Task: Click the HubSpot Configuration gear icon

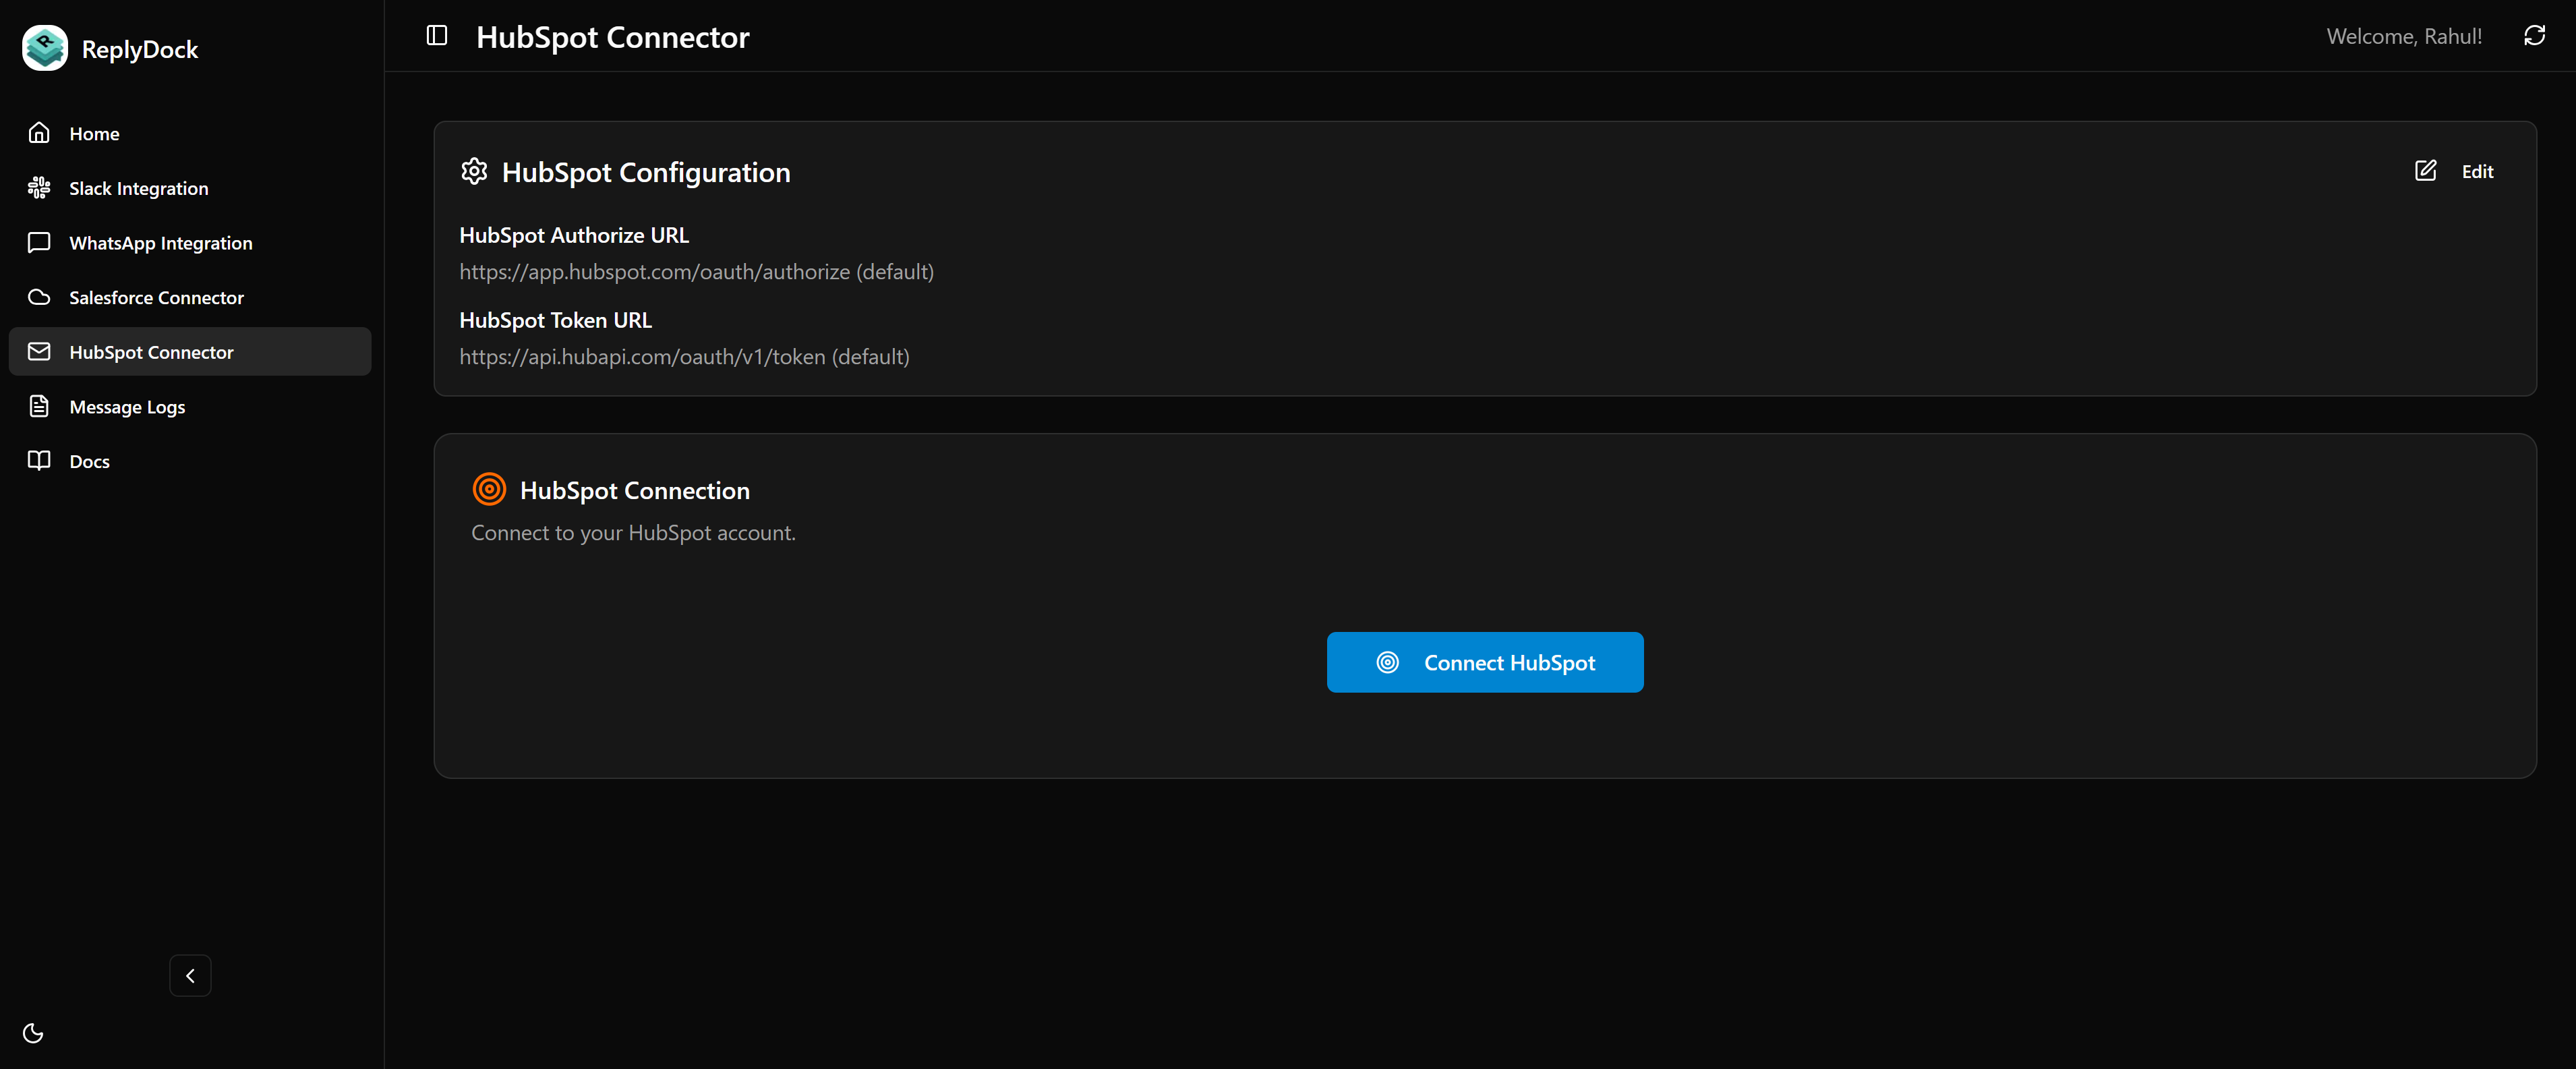Action: click(x=474, y=171)
